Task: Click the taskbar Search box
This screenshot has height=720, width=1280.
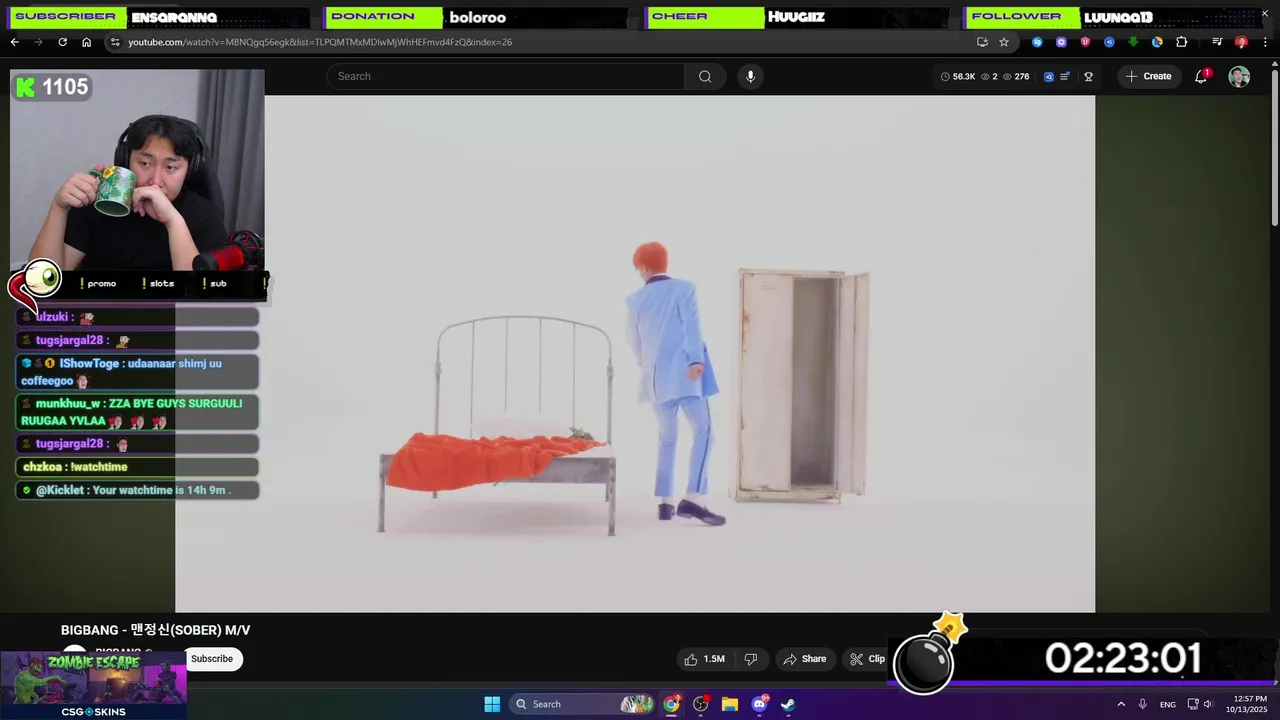Action: pos(583,704)
